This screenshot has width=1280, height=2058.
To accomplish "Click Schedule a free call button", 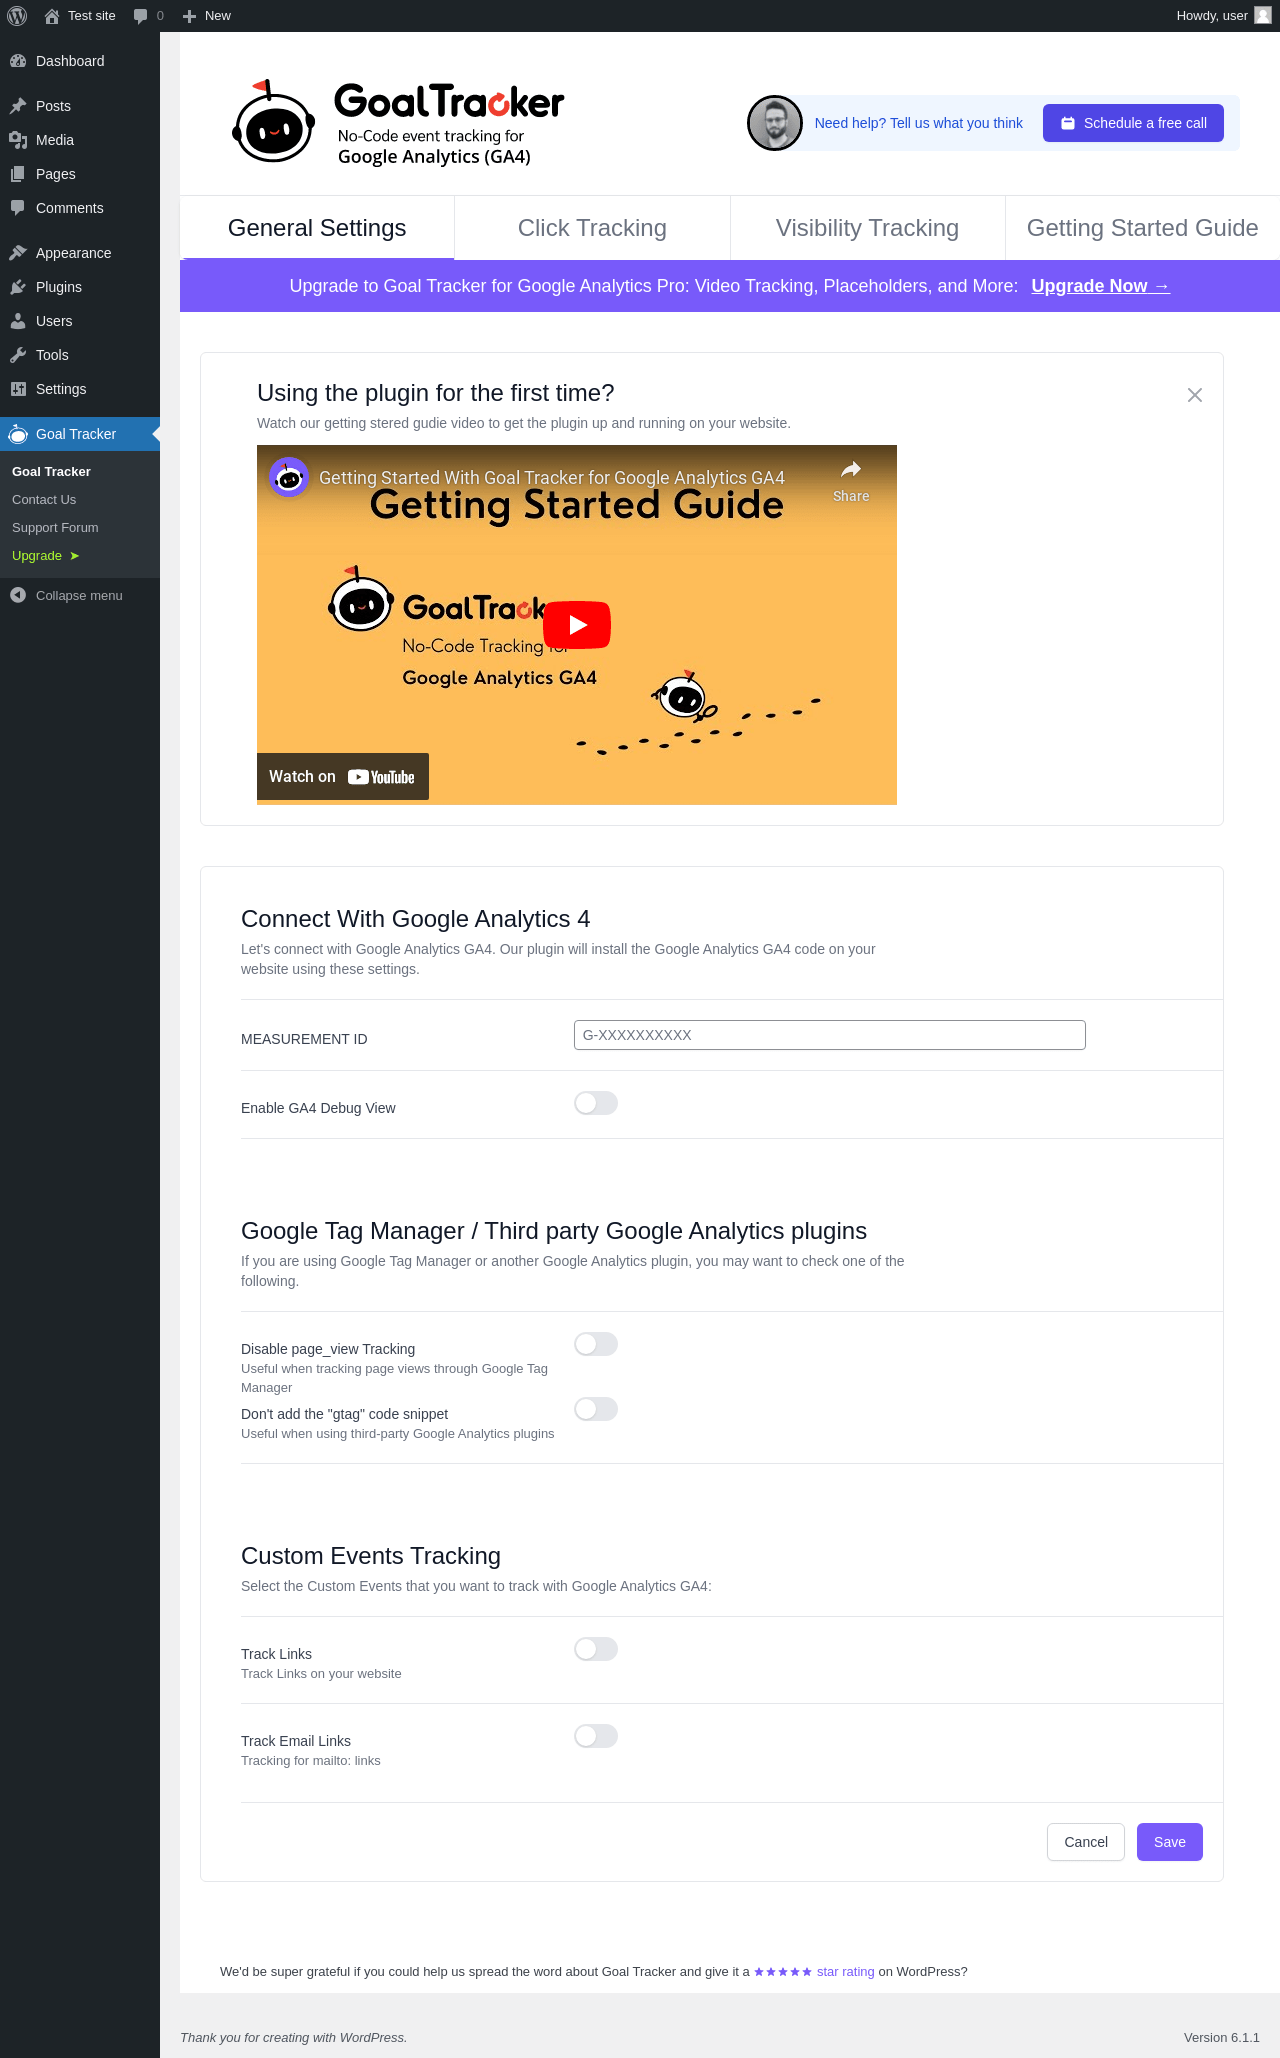I will (x=1133, y=123).
